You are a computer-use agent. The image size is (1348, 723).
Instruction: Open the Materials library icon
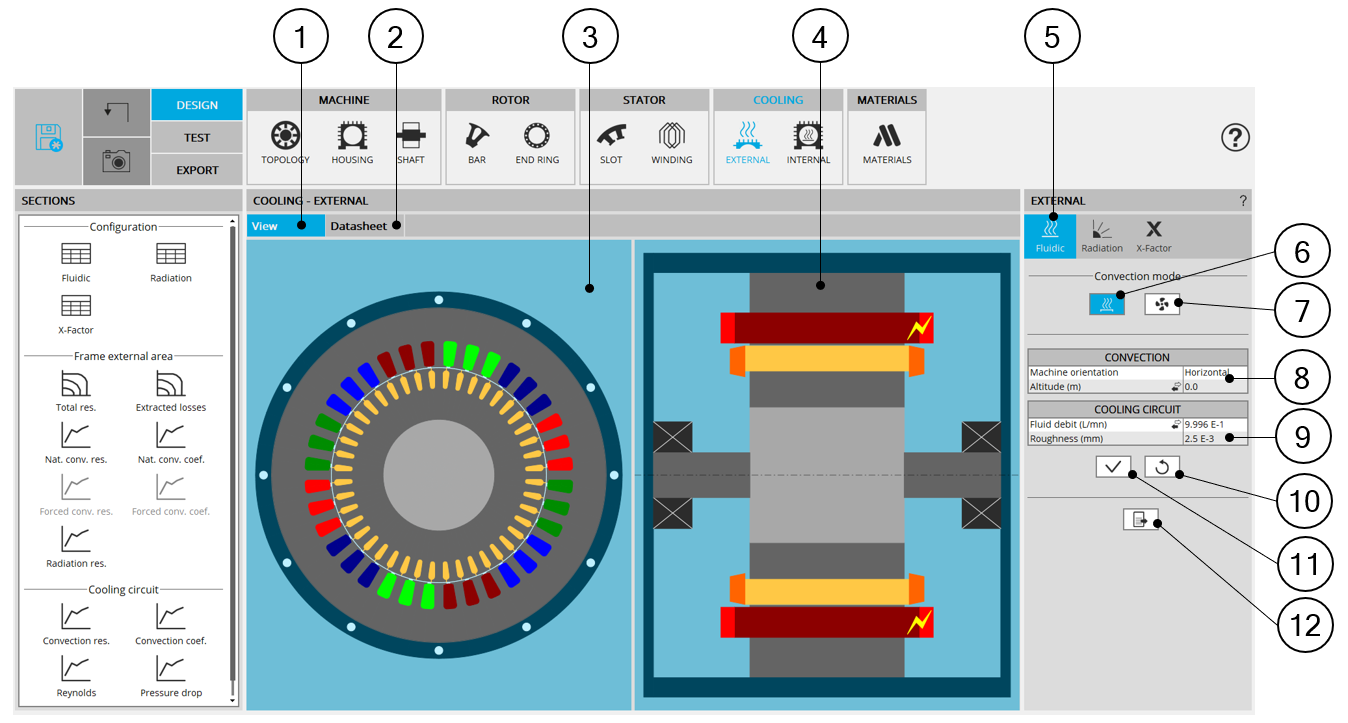[887, 142]
